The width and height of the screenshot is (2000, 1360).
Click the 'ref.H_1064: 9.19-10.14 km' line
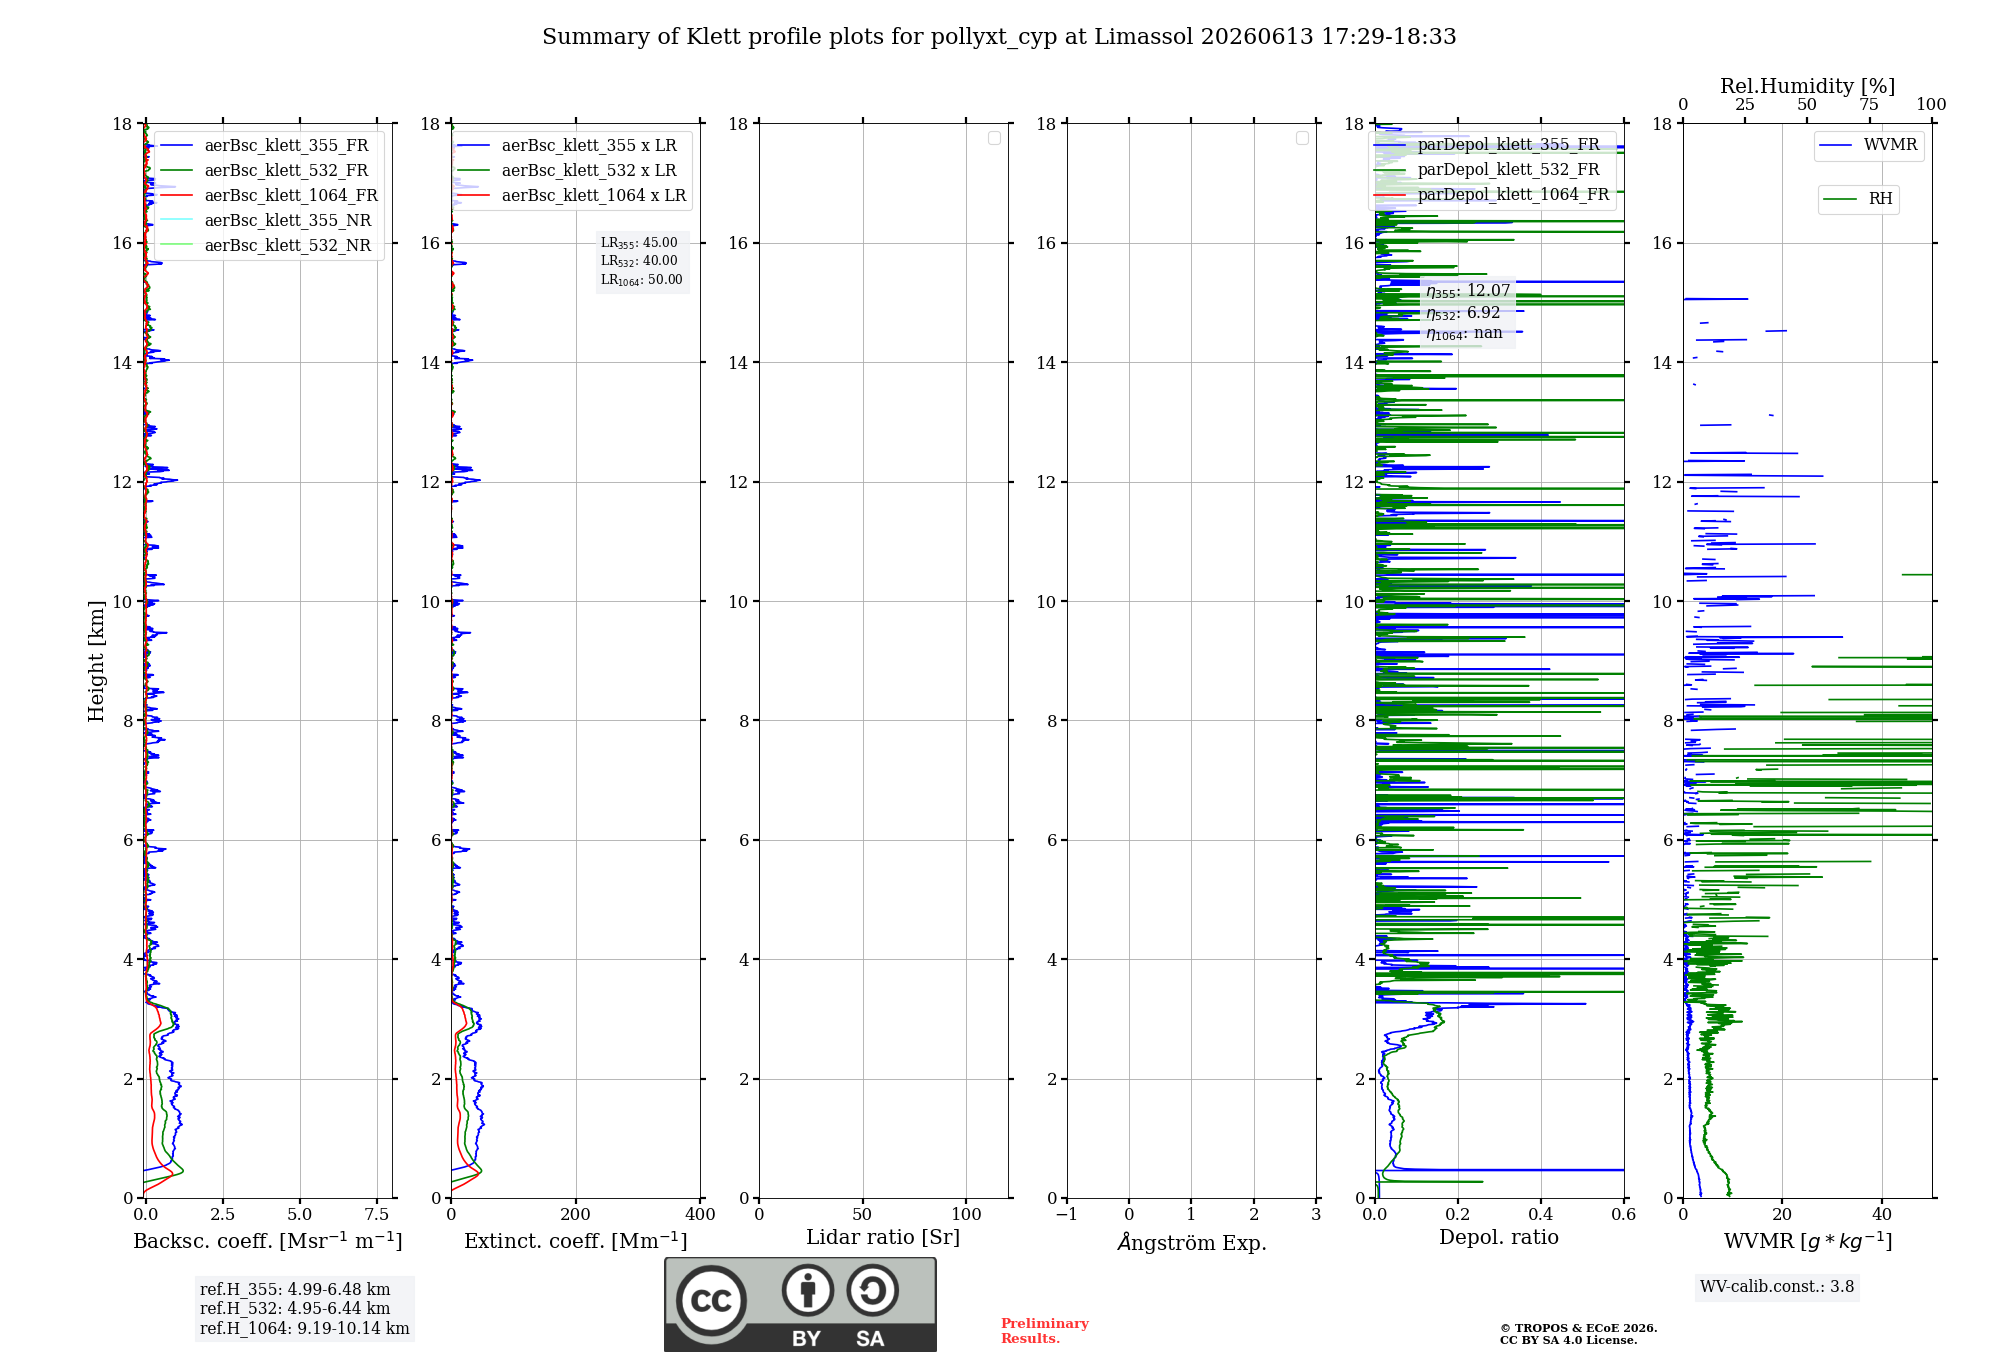pos(305,1329)
